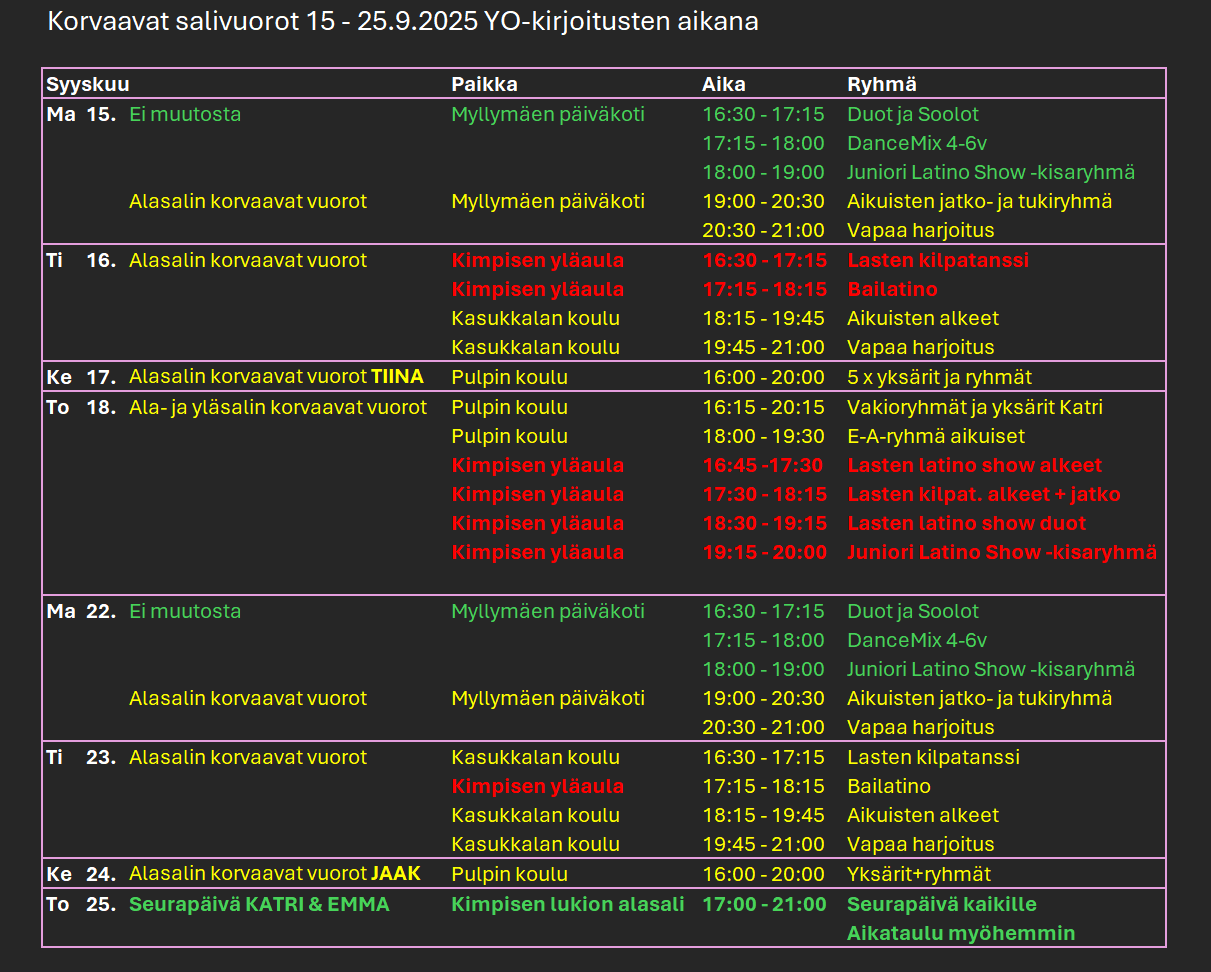
Task: Select the date cell 'Ma 22.'
Action: pos(81,611)
